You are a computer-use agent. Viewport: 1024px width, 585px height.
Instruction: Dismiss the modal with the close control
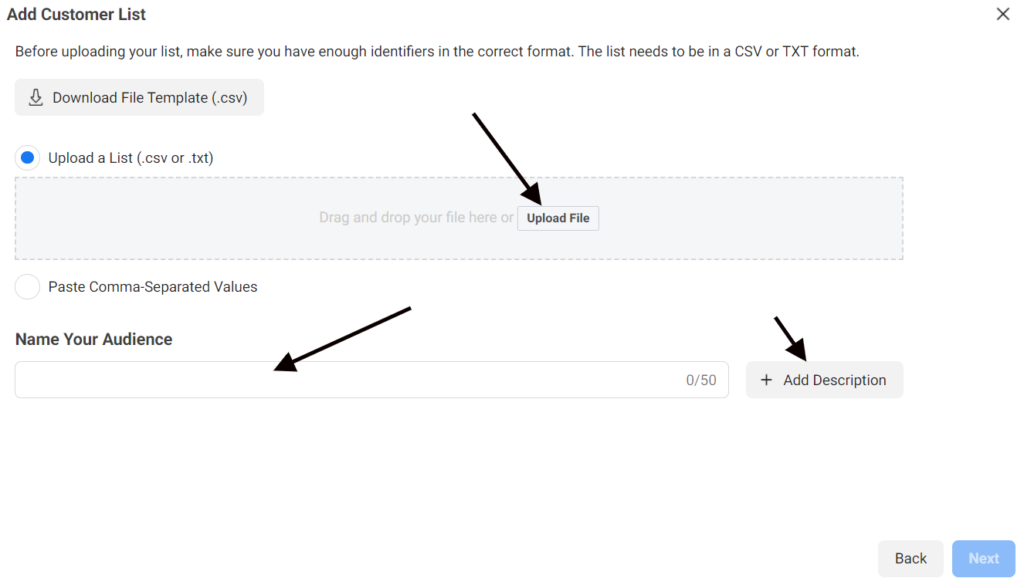(1003, 14)
